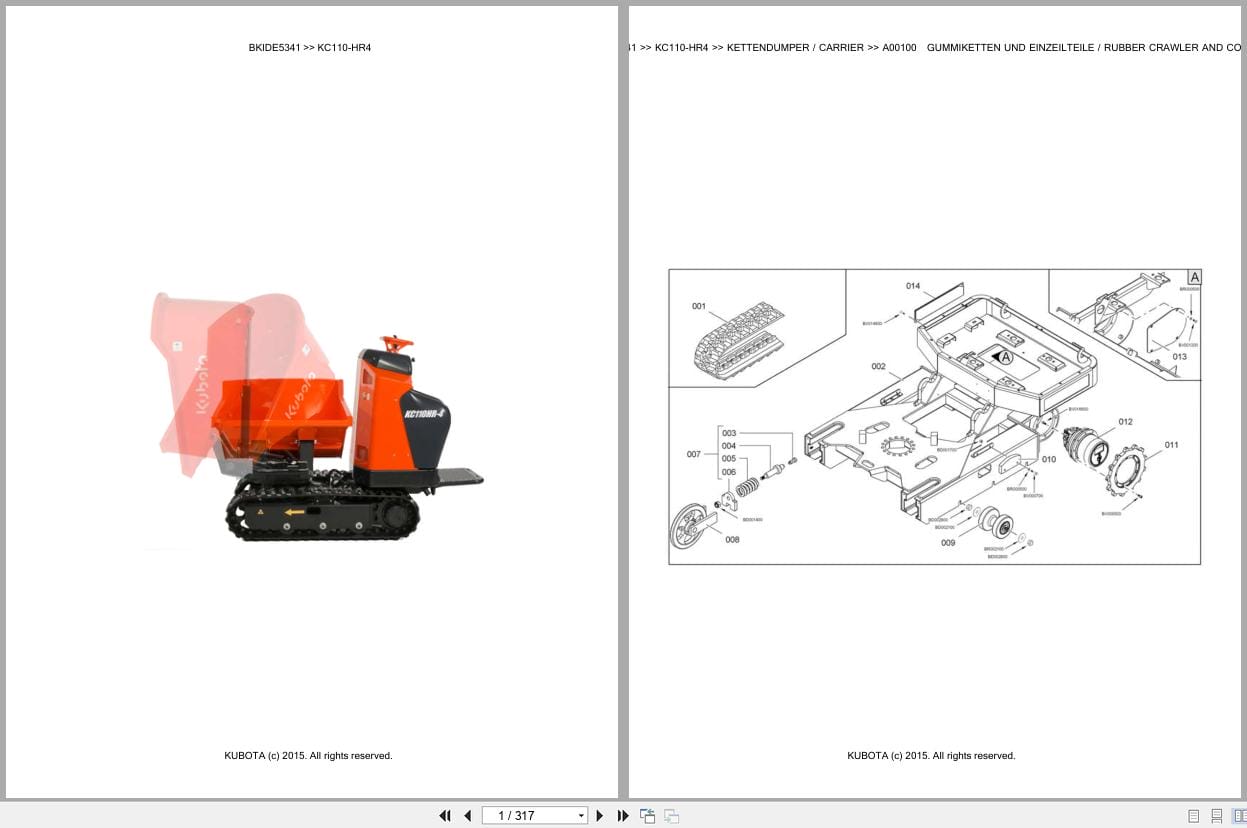This screenshot has height=828, width=1247.
Task: Jump to the first page of the manual
Action: click(x=446, y=816)
